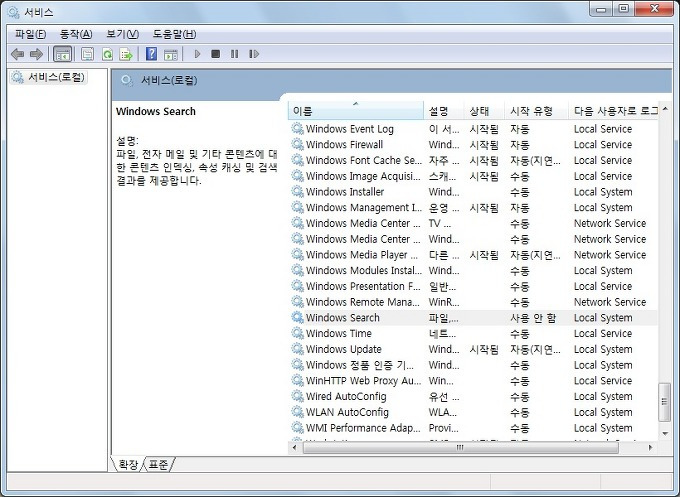Click 시작됨 status of Windows Update

[x=484, y=349]
